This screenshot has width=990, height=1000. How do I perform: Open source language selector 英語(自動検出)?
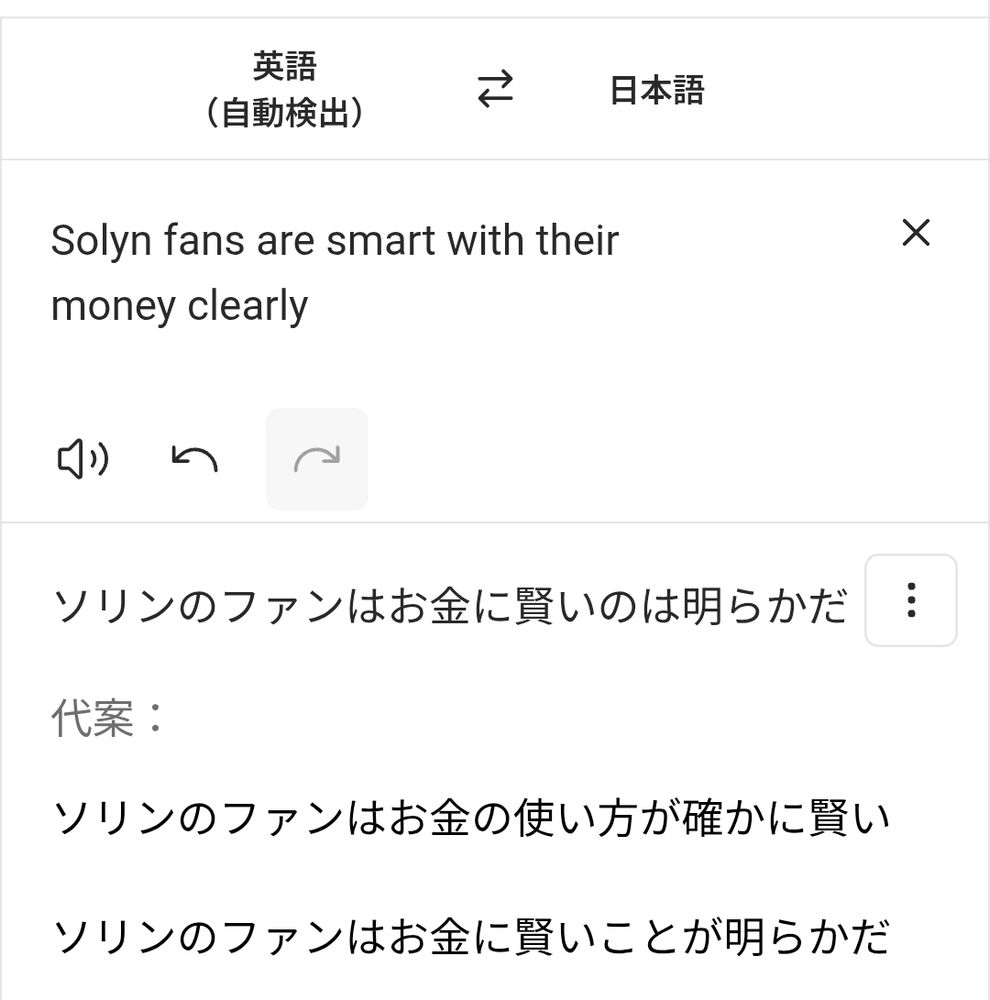pyautogui.click(x=284, y=90)
